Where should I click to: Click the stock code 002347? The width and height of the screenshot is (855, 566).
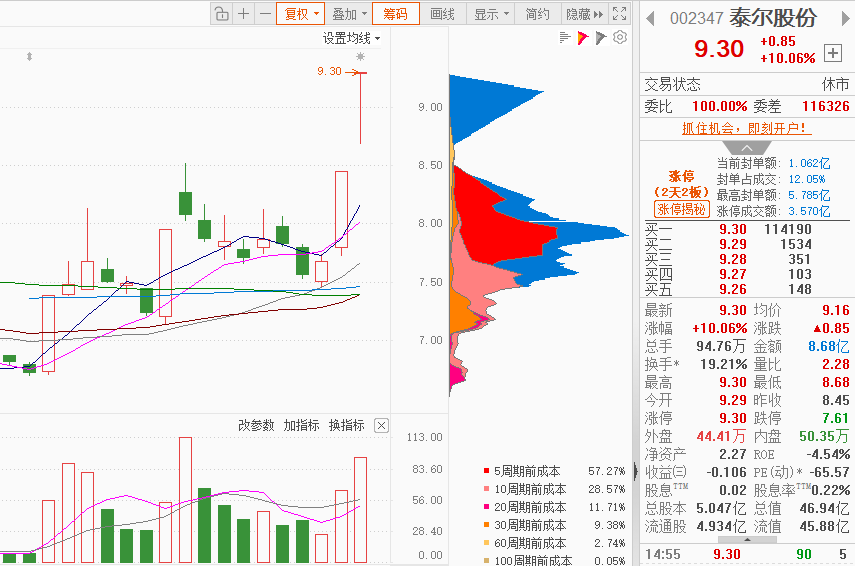coord(696,19)
